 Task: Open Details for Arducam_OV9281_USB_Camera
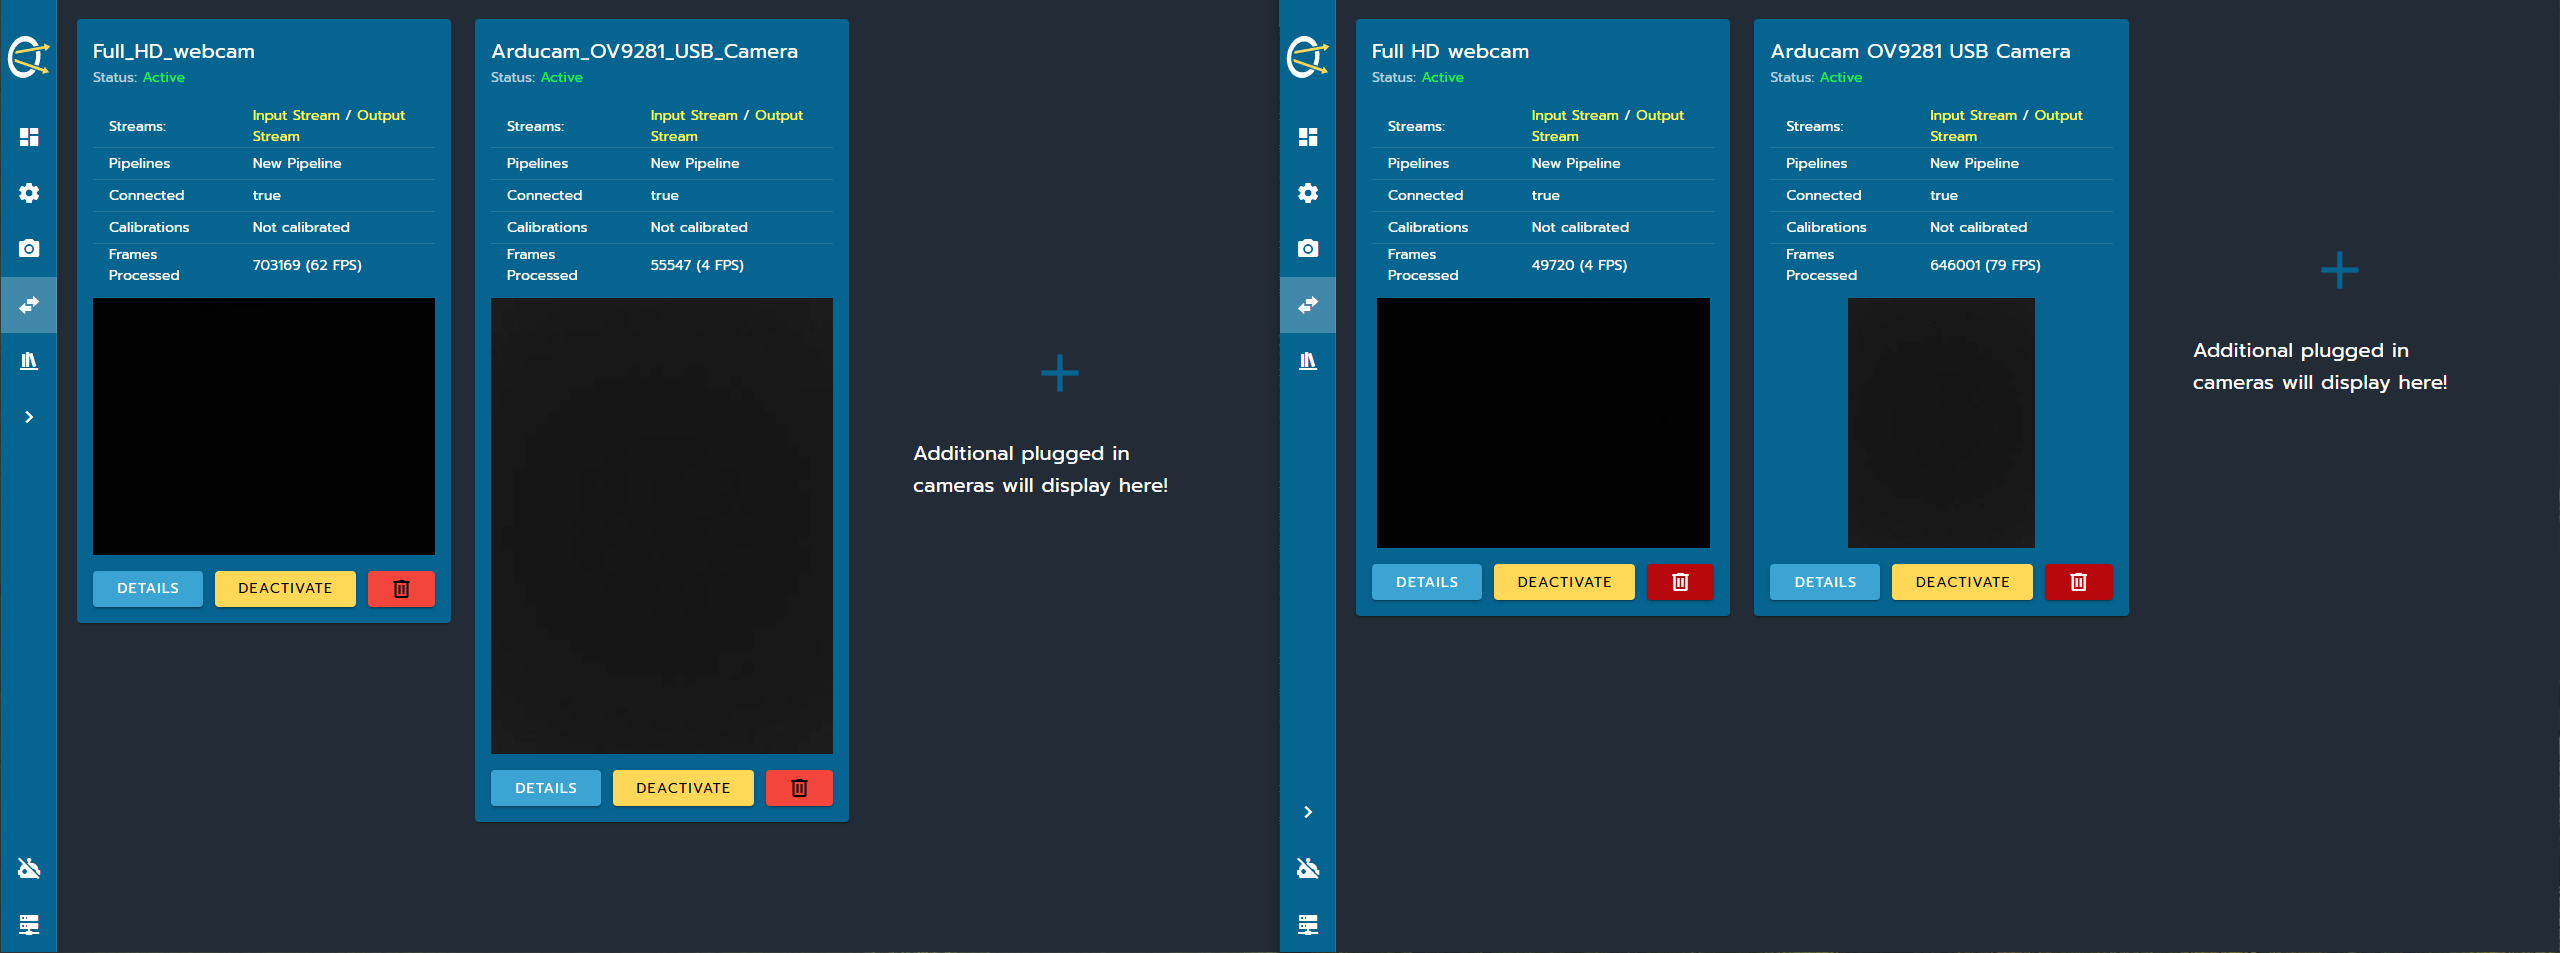tap(545, 788)
